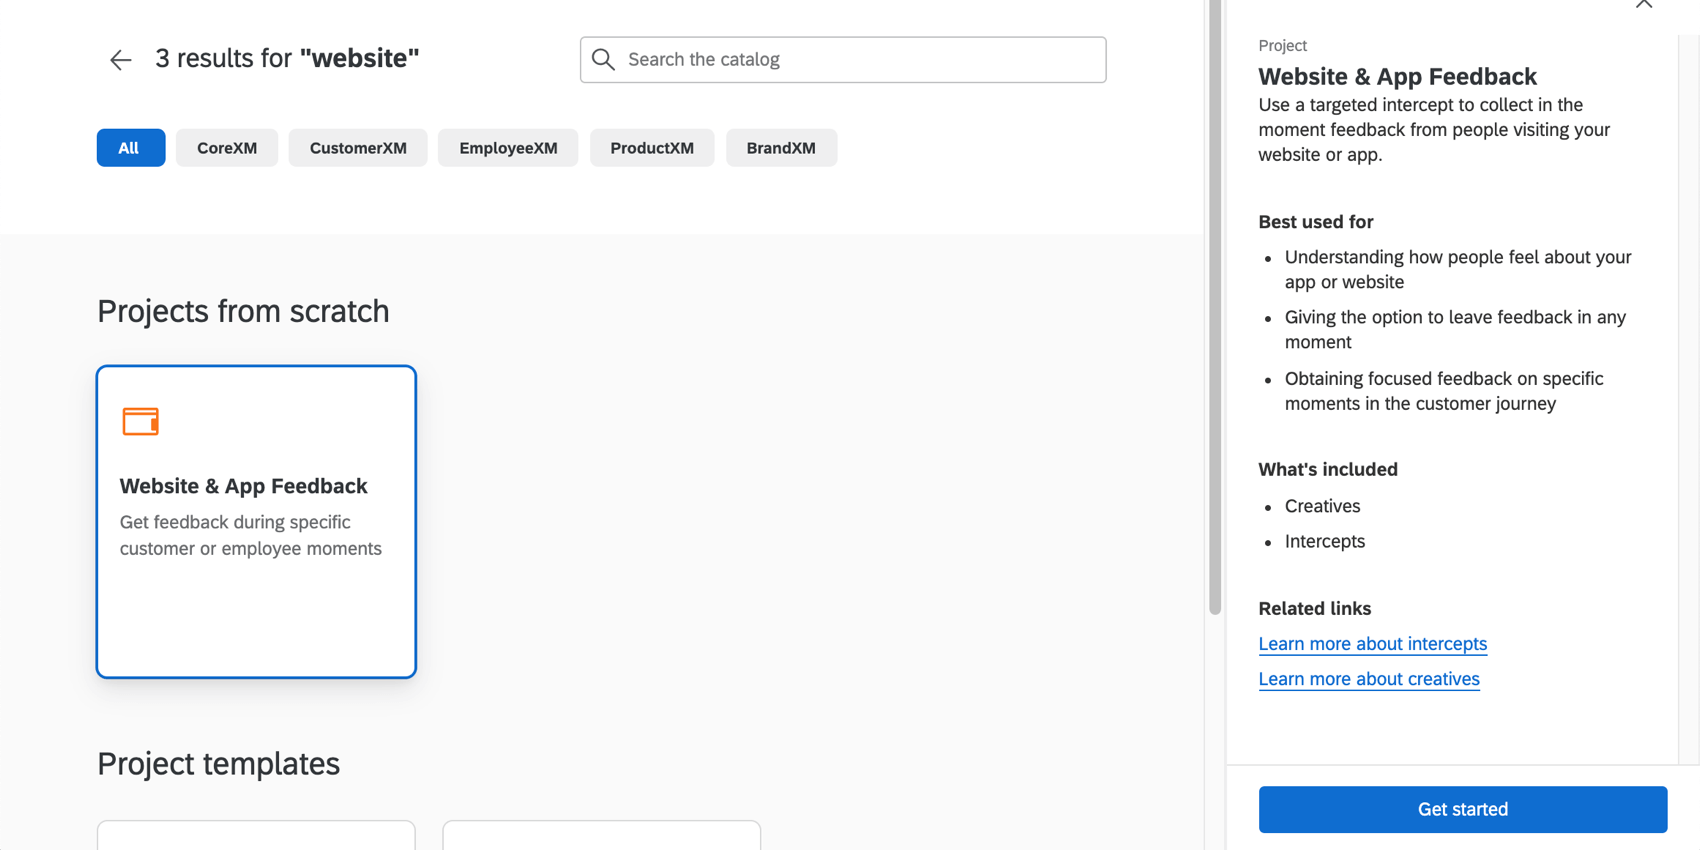Filter results by CoreXM
The image size is (1700, 850).
(x=227, y=148)
